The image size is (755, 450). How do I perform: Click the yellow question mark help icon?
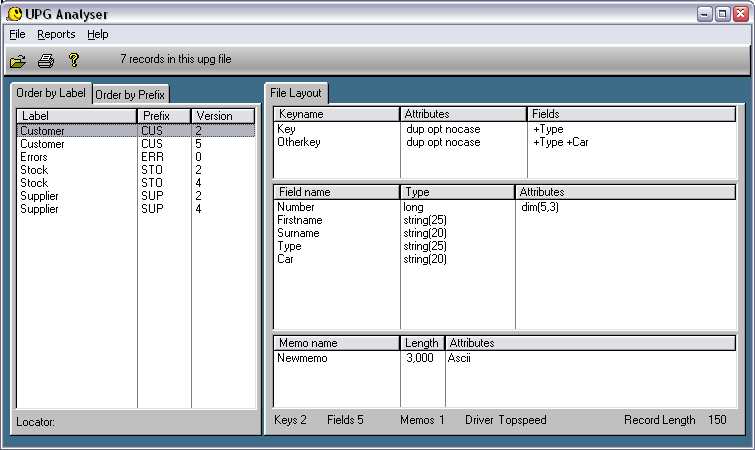pos(73,60)
